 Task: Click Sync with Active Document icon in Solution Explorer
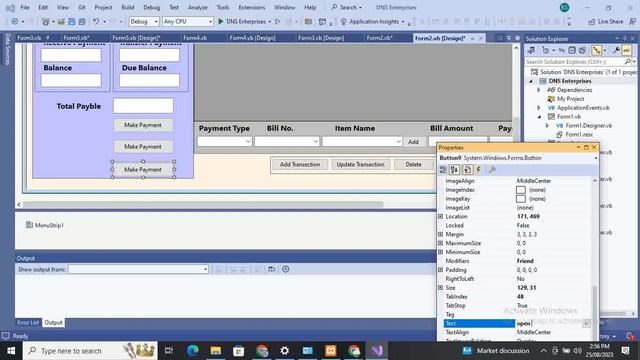(562, 50)
